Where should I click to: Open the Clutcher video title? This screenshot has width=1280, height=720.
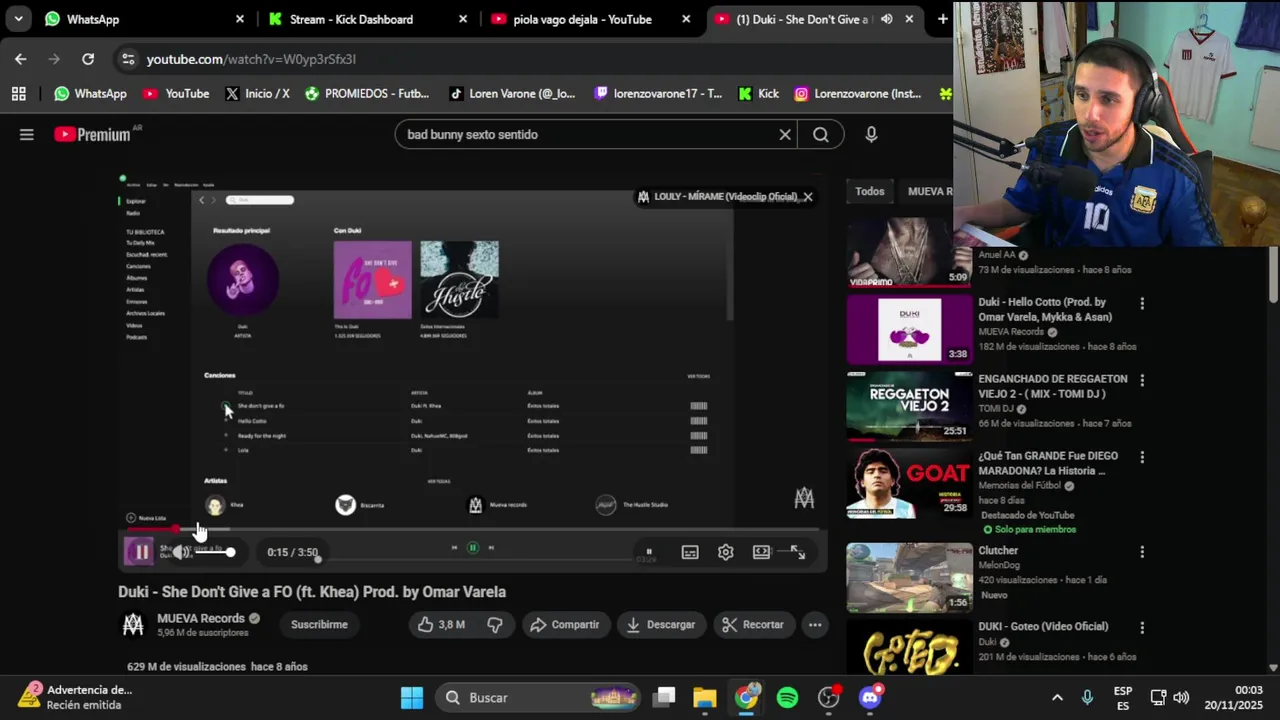click(998, 550)
